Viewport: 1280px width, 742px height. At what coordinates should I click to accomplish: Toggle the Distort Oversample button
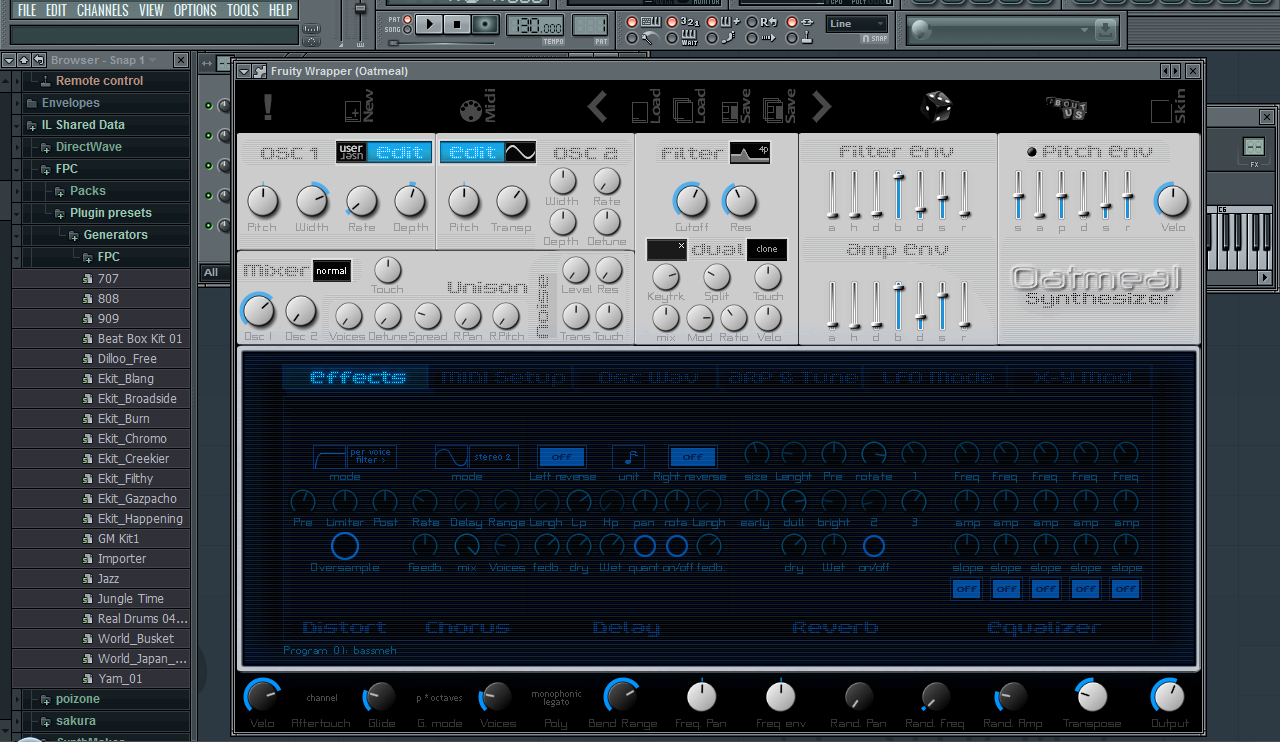click(345, 546)
